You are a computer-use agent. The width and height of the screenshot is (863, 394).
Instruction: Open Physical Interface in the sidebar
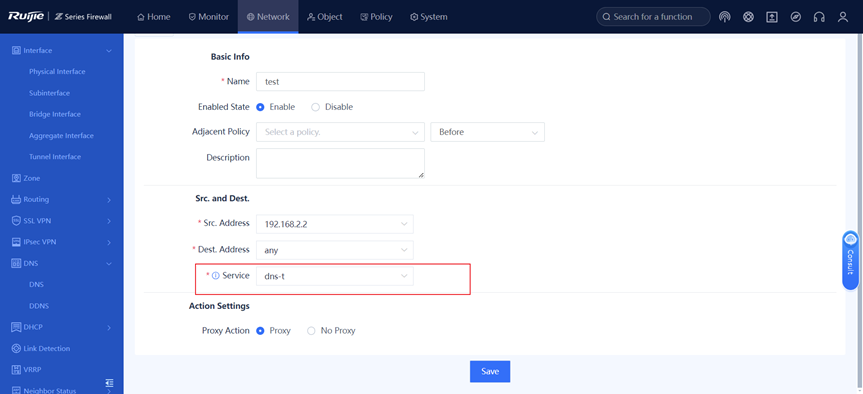(x=57, y=72)
